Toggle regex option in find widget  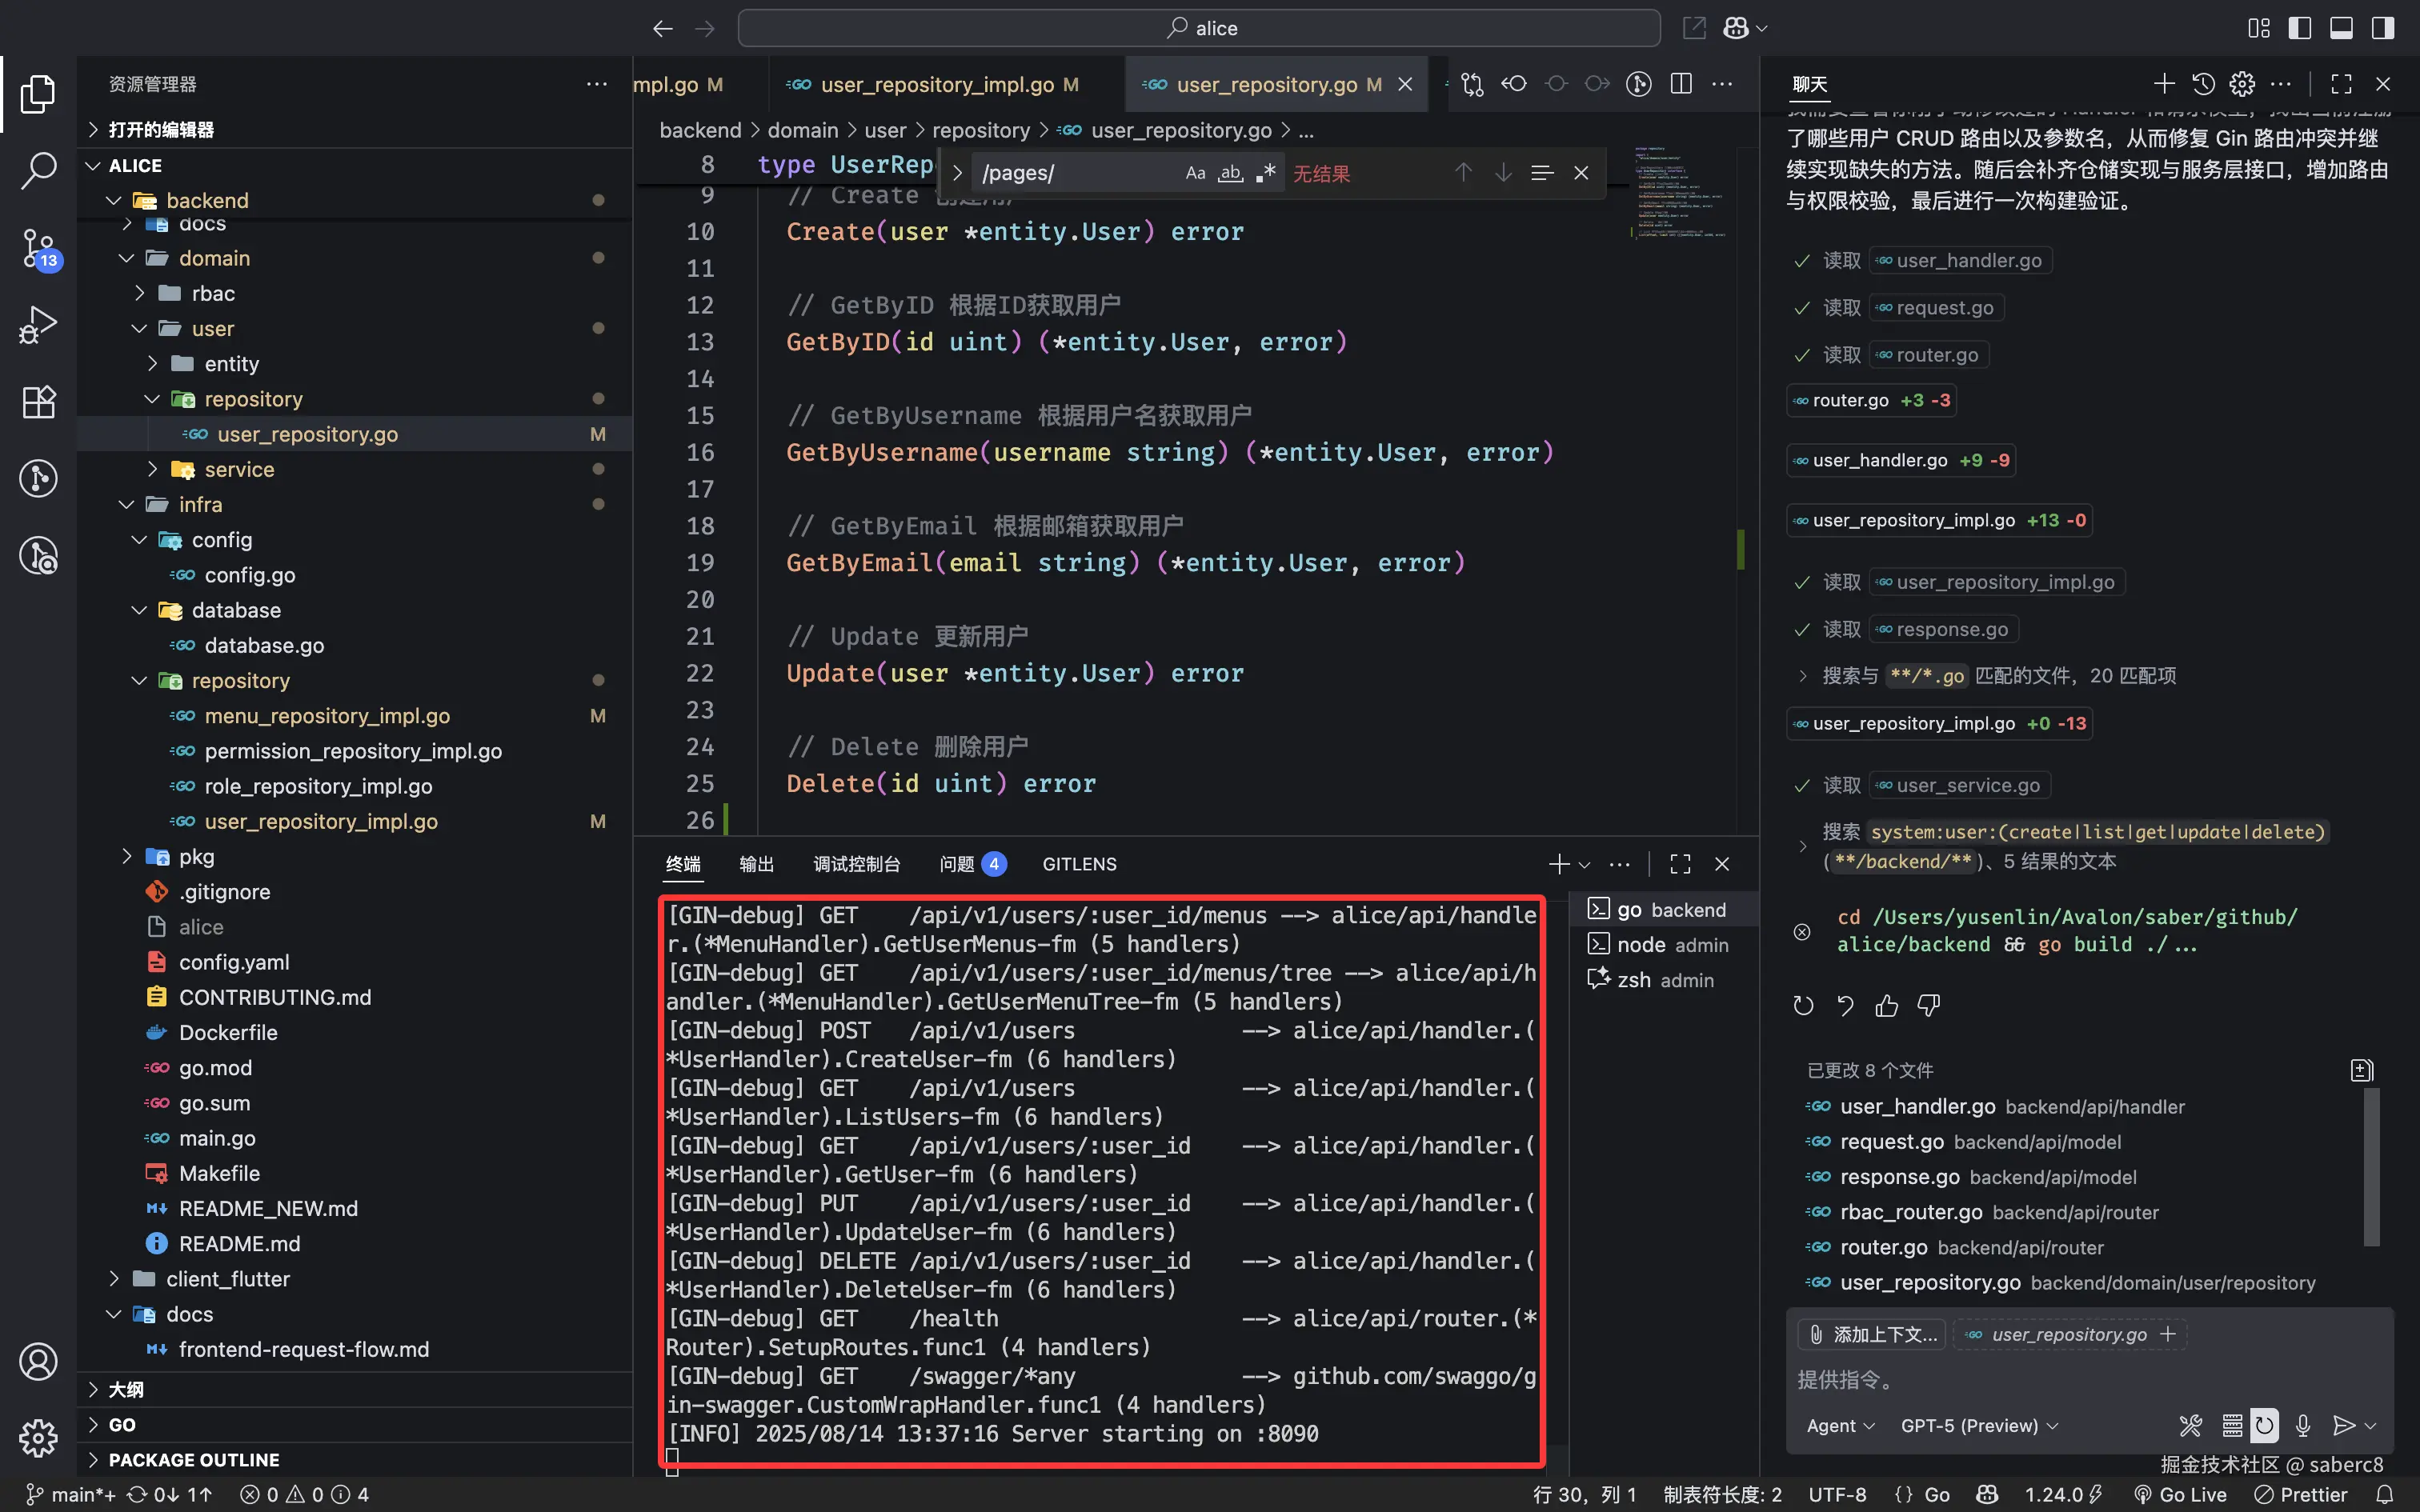(1266, 173)
